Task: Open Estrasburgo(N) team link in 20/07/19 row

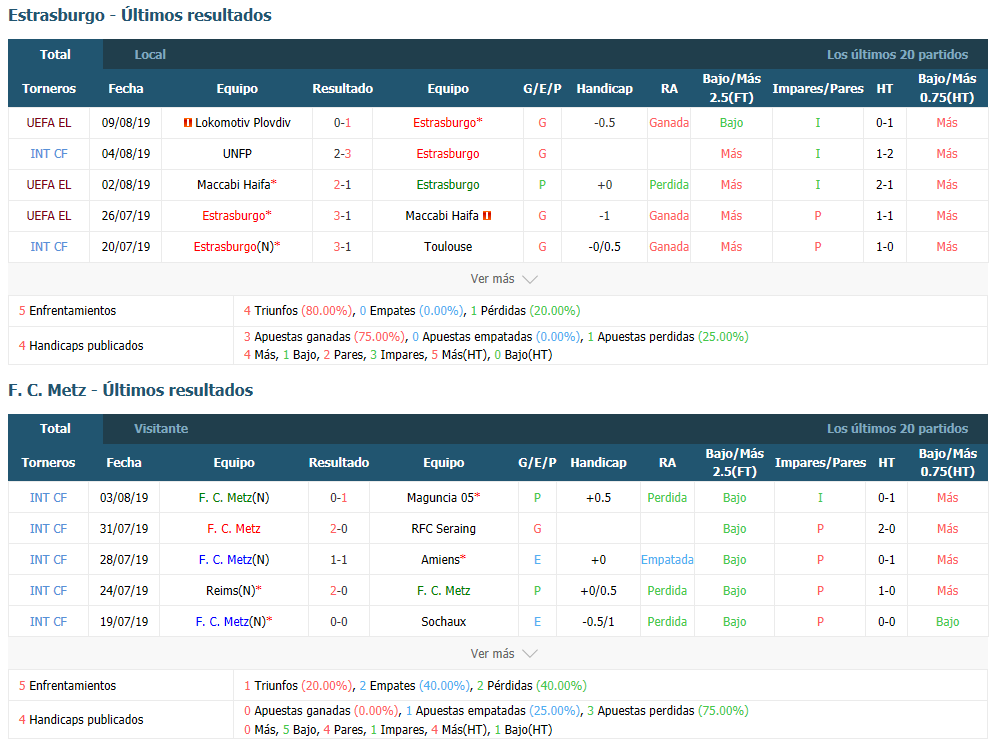Action: (x=234, y=247)
